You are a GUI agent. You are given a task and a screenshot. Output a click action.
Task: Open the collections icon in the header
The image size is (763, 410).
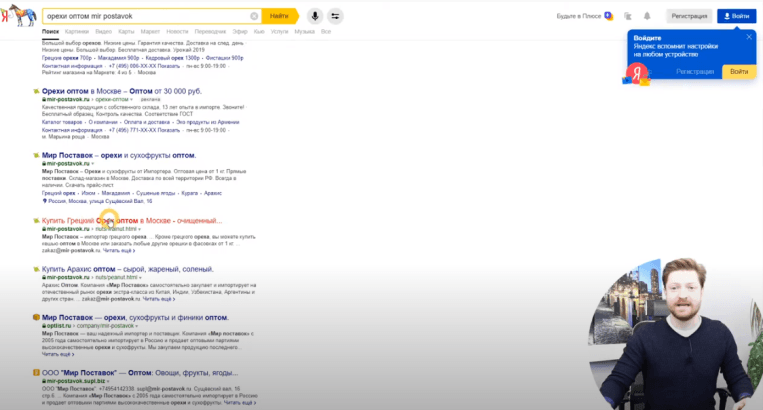(628, 16)
